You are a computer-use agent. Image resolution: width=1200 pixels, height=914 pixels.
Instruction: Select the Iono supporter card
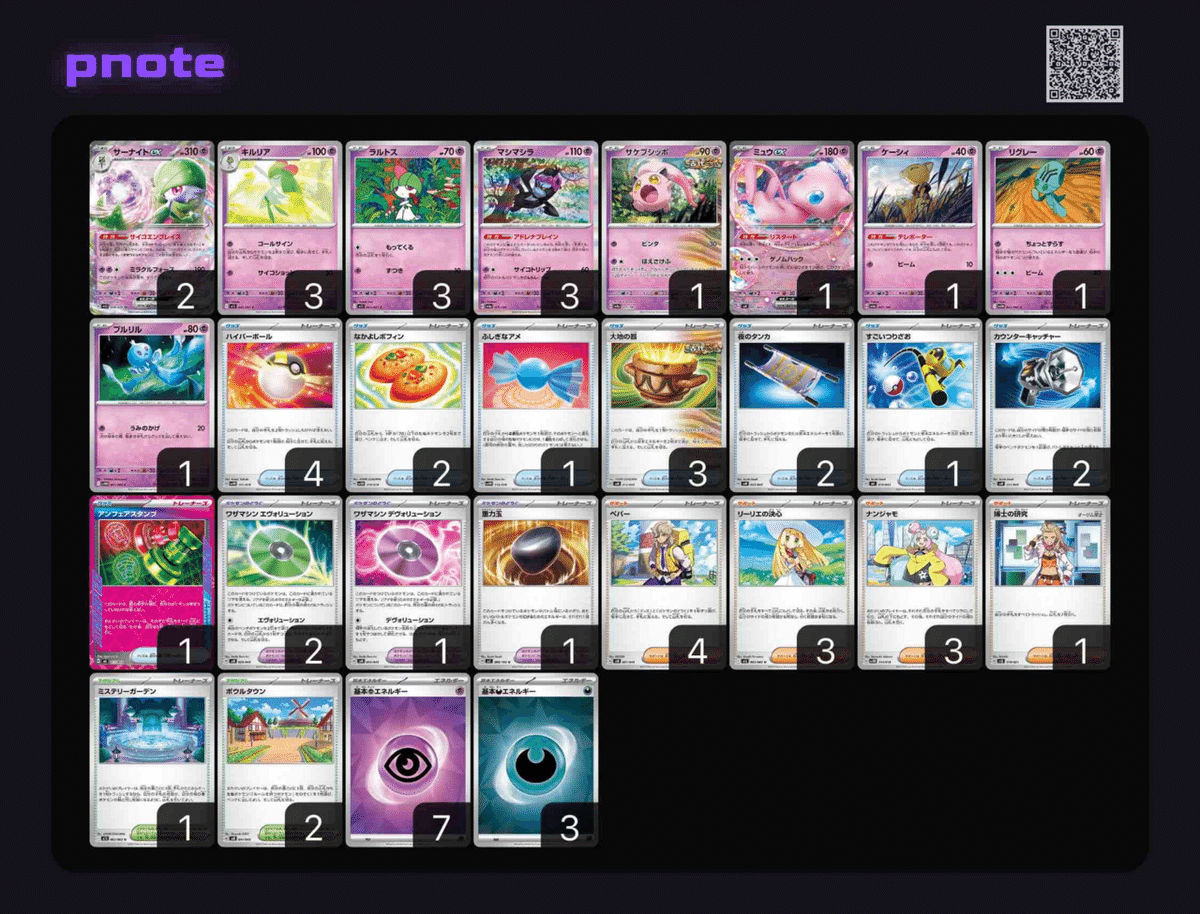tap(920, 583)
